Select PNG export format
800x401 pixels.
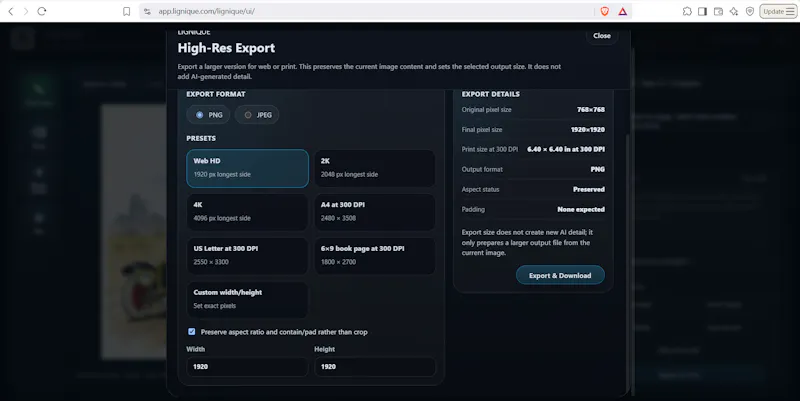click(208, 115)
